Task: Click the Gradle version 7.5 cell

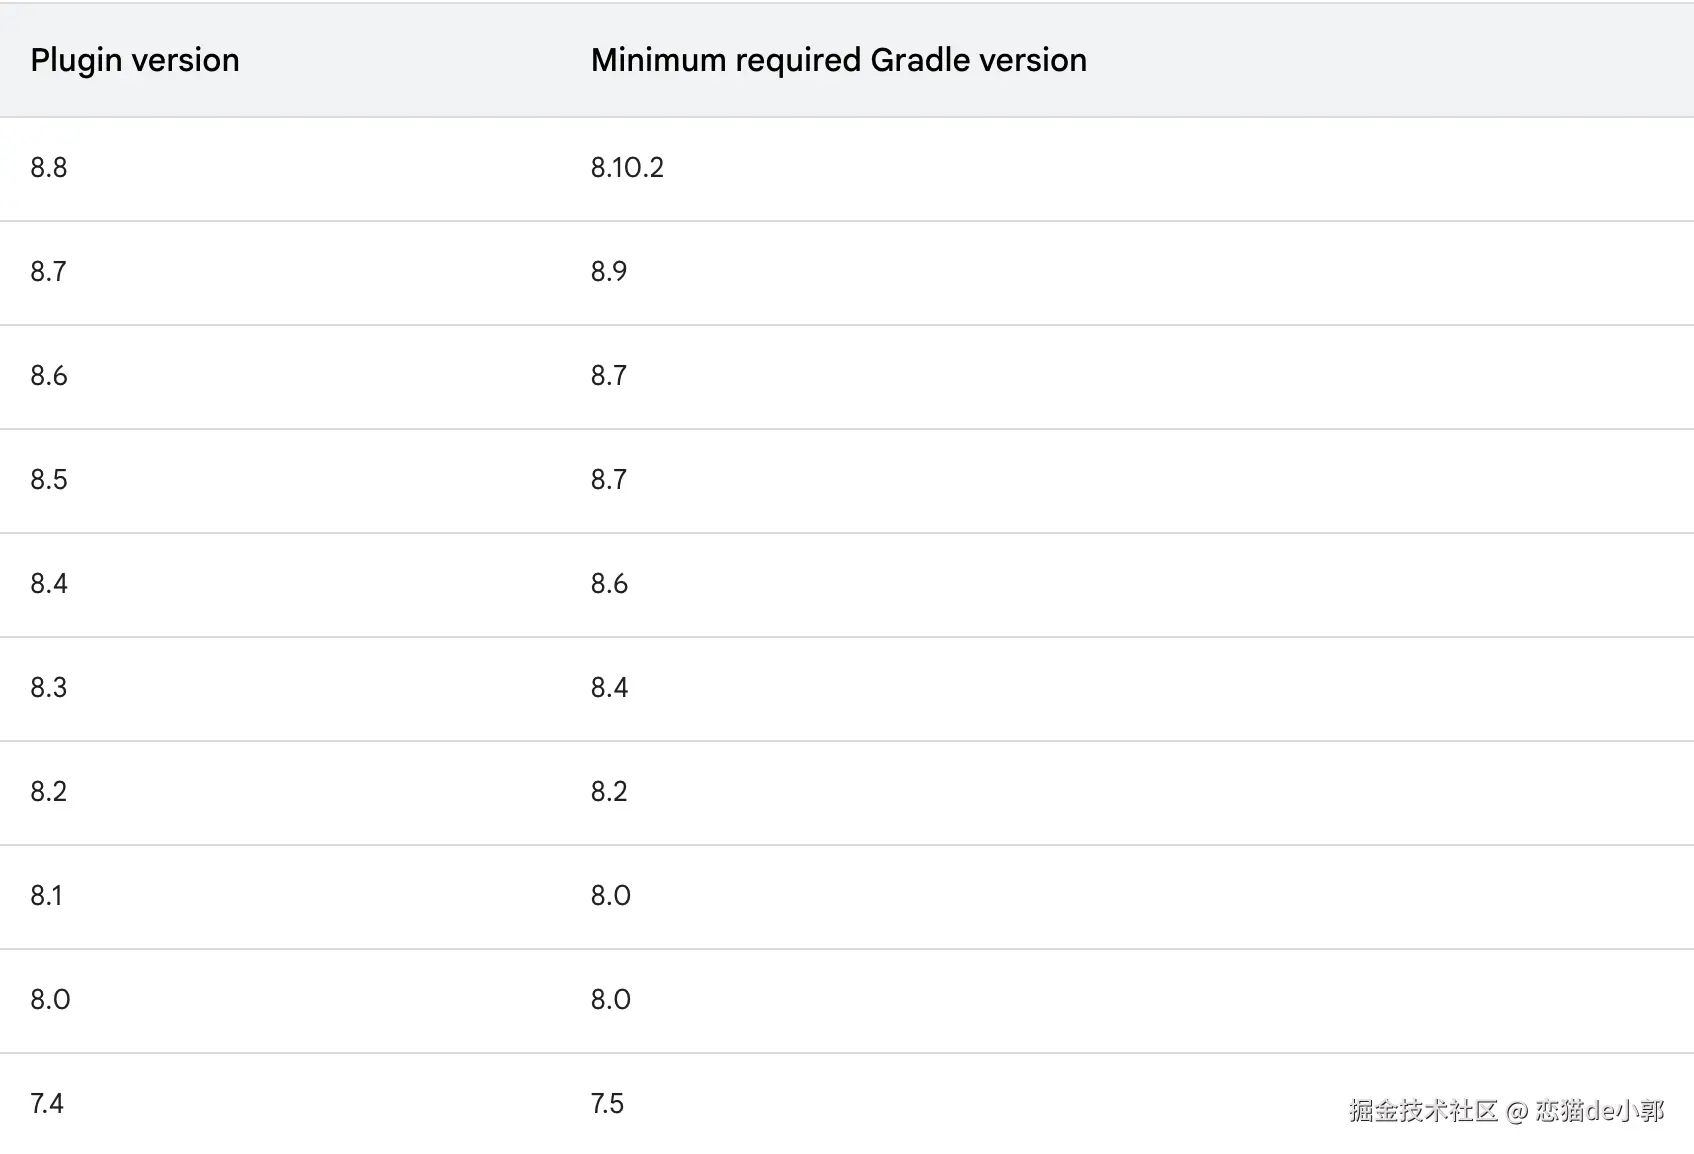Action: point(607,1103)
